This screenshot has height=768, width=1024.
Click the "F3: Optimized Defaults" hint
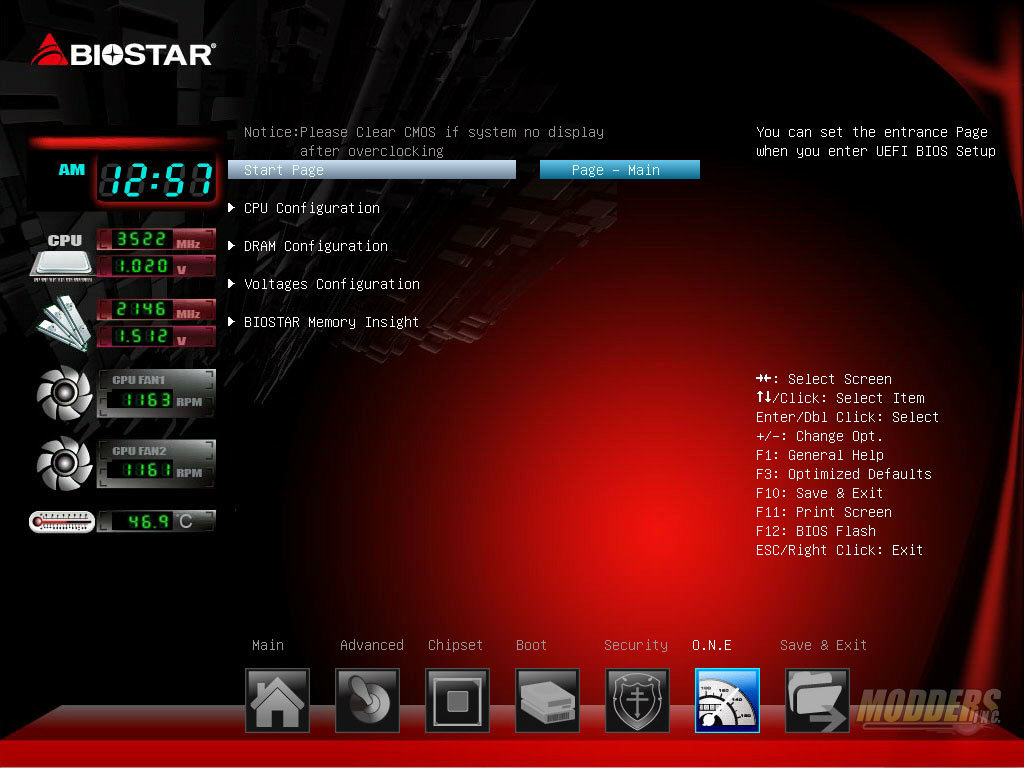pos(844,473)
